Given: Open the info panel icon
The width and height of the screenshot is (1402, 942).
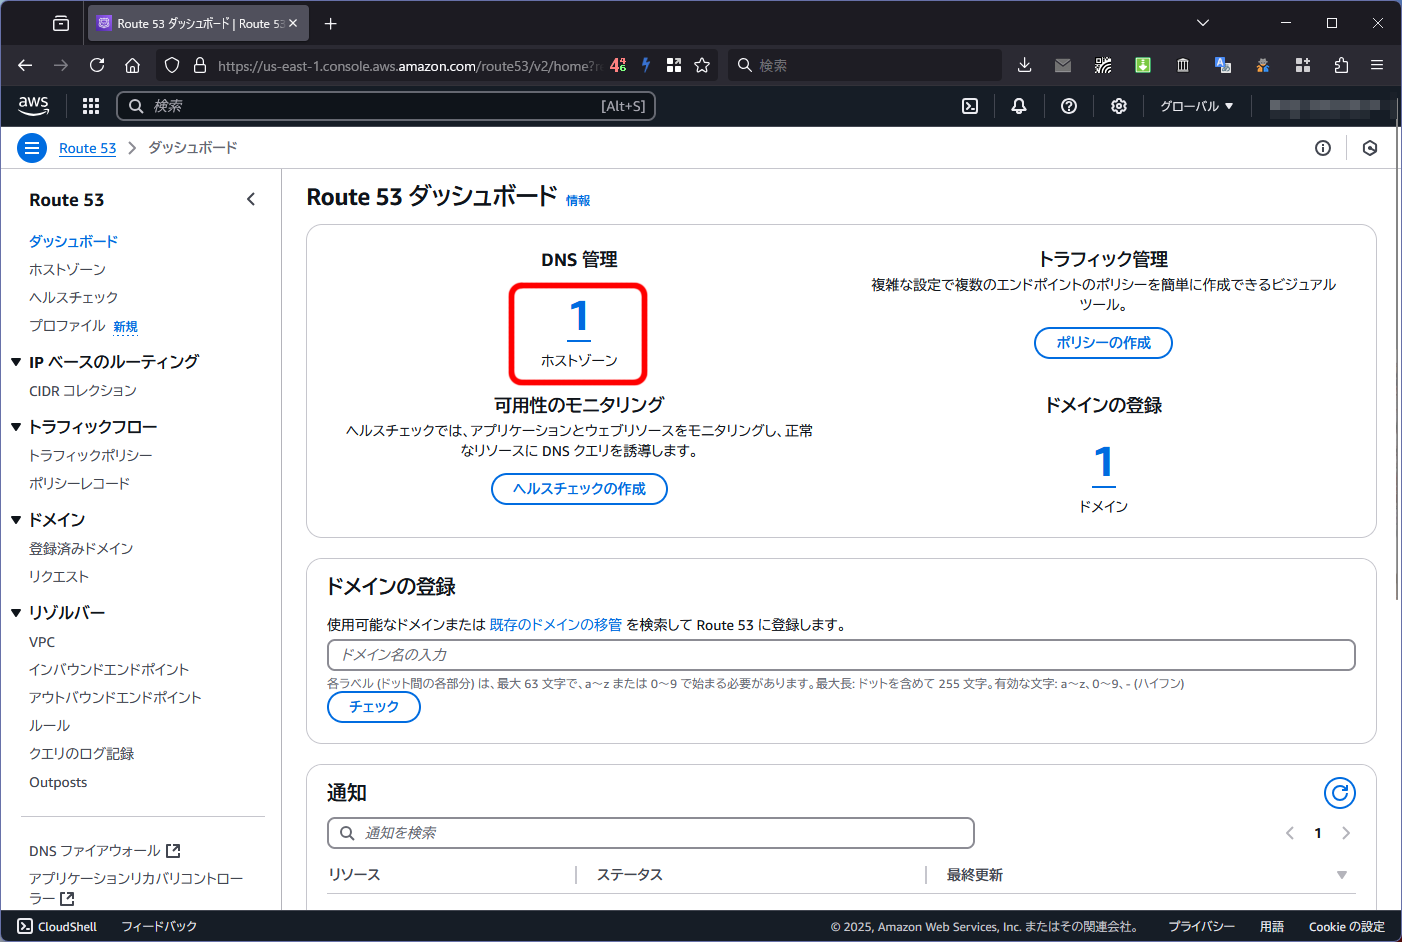Looking at the screenshot, I should [x=1323, y=148].
